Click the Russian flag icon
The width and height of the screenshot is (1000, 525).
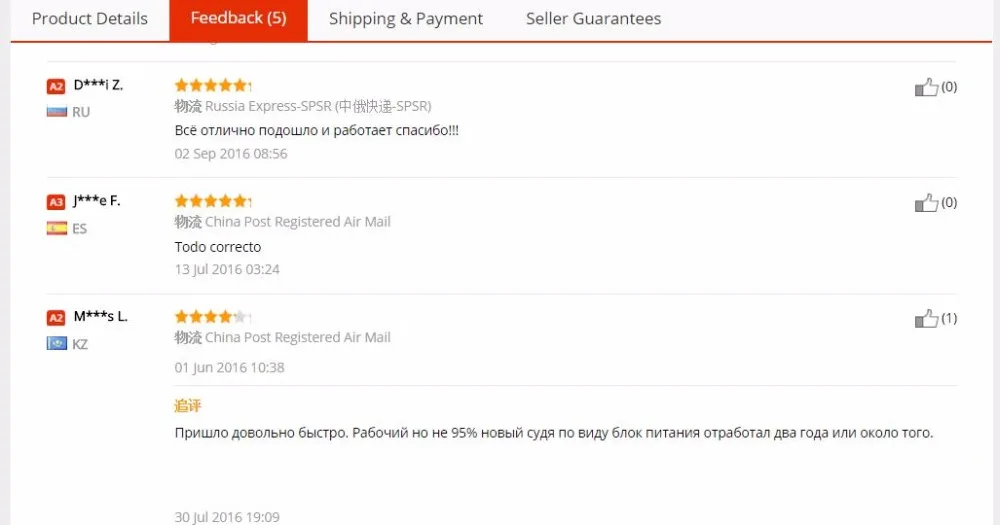(x=56, y=112)
